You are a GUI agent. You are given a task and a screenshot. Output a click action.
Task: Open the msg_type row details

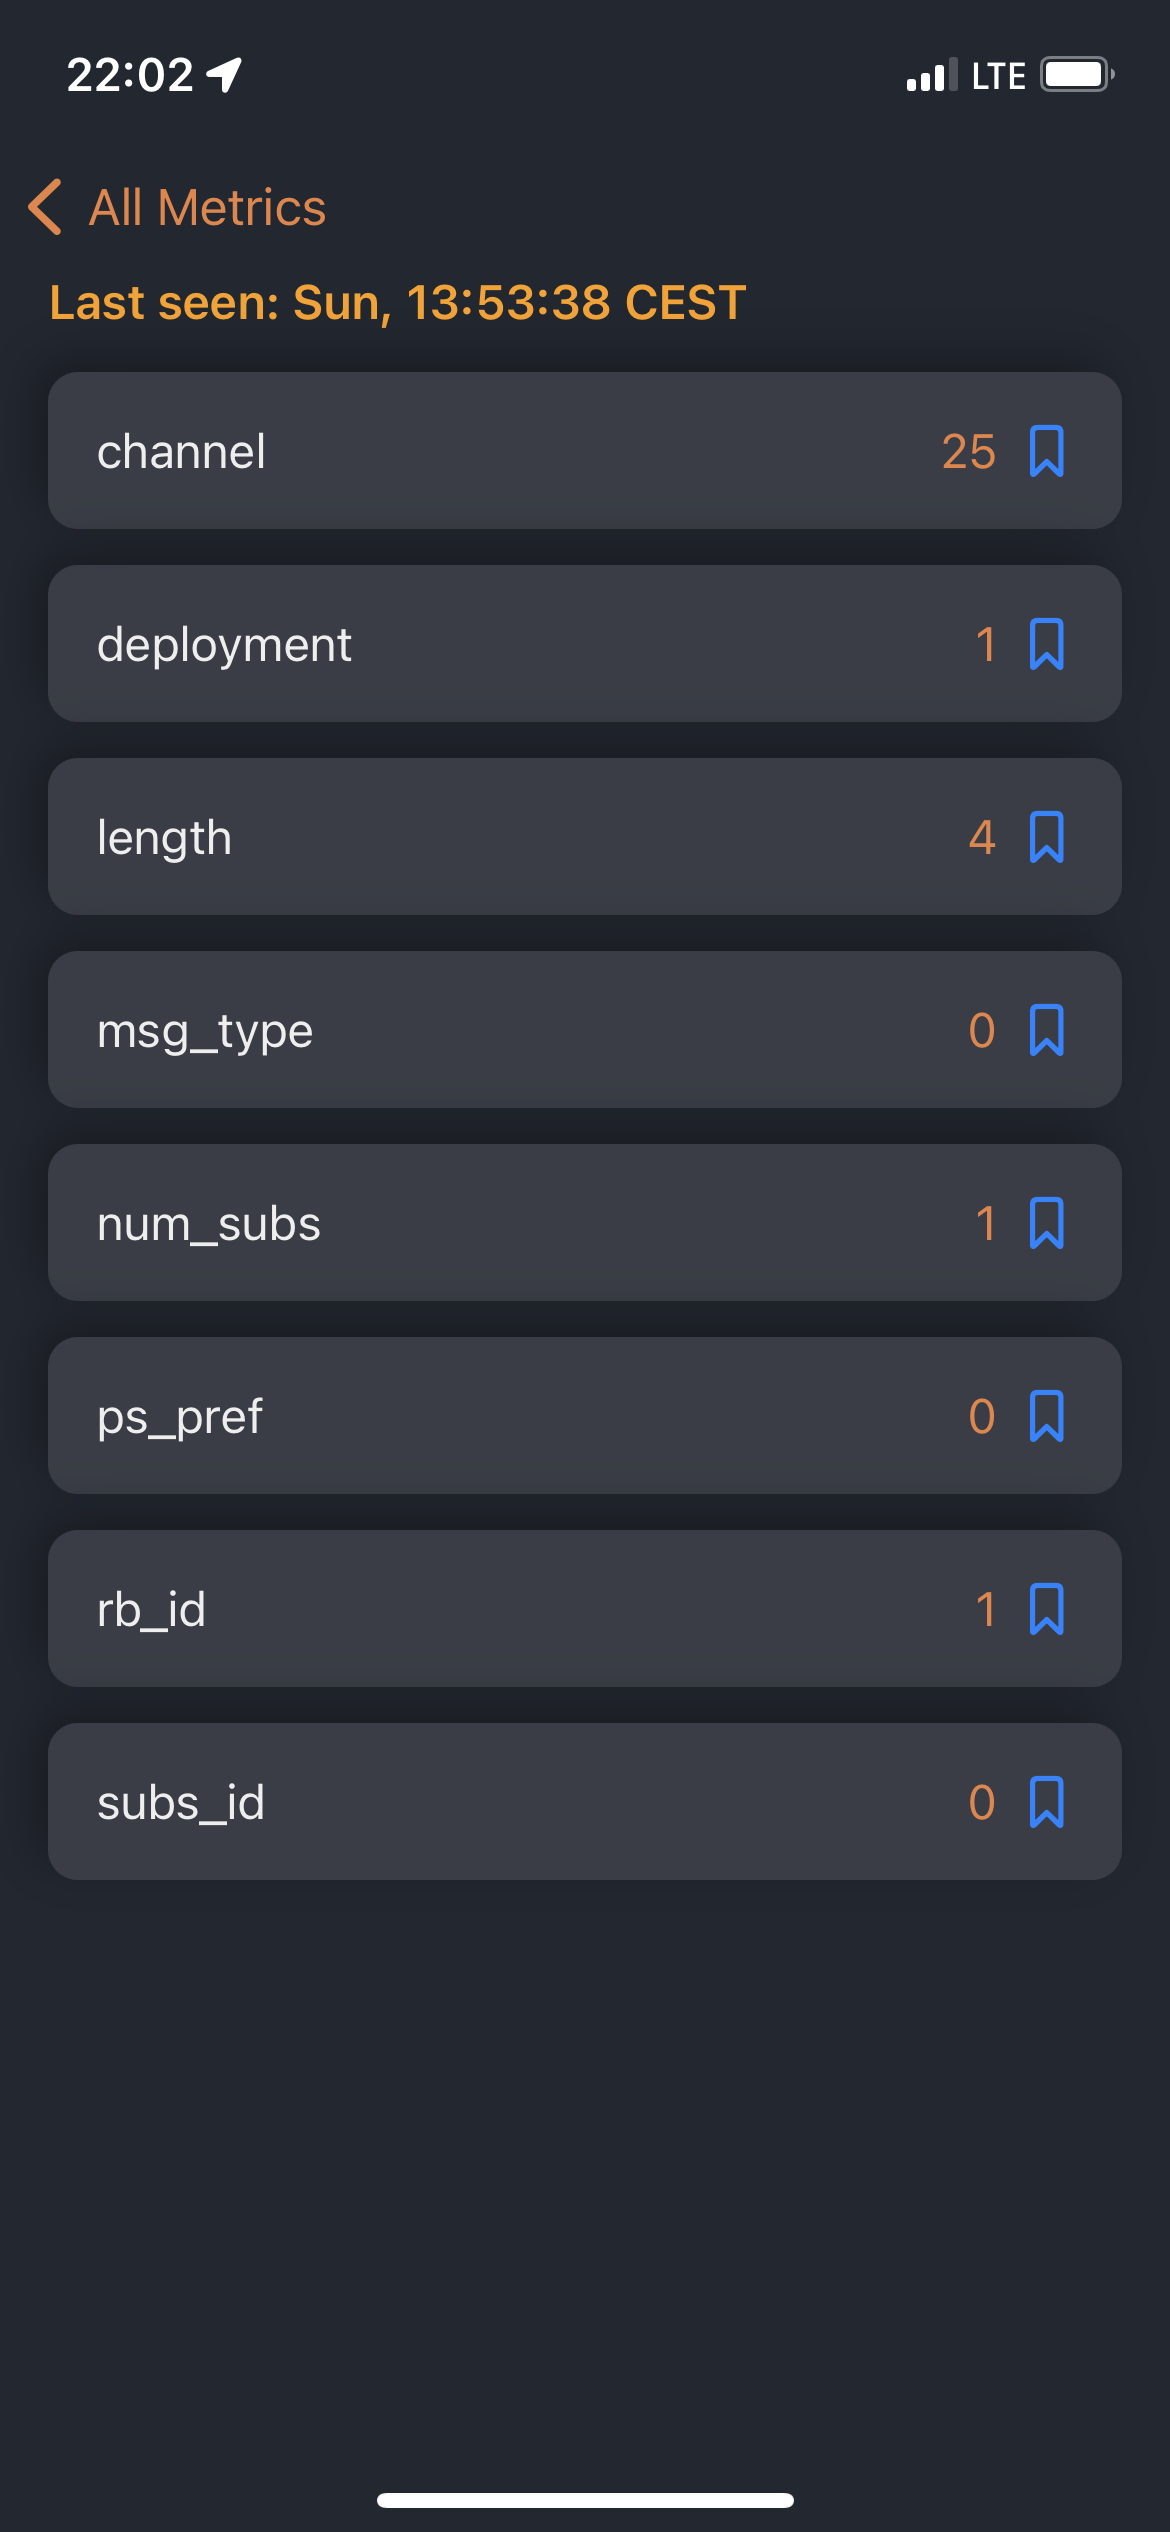585,1030
